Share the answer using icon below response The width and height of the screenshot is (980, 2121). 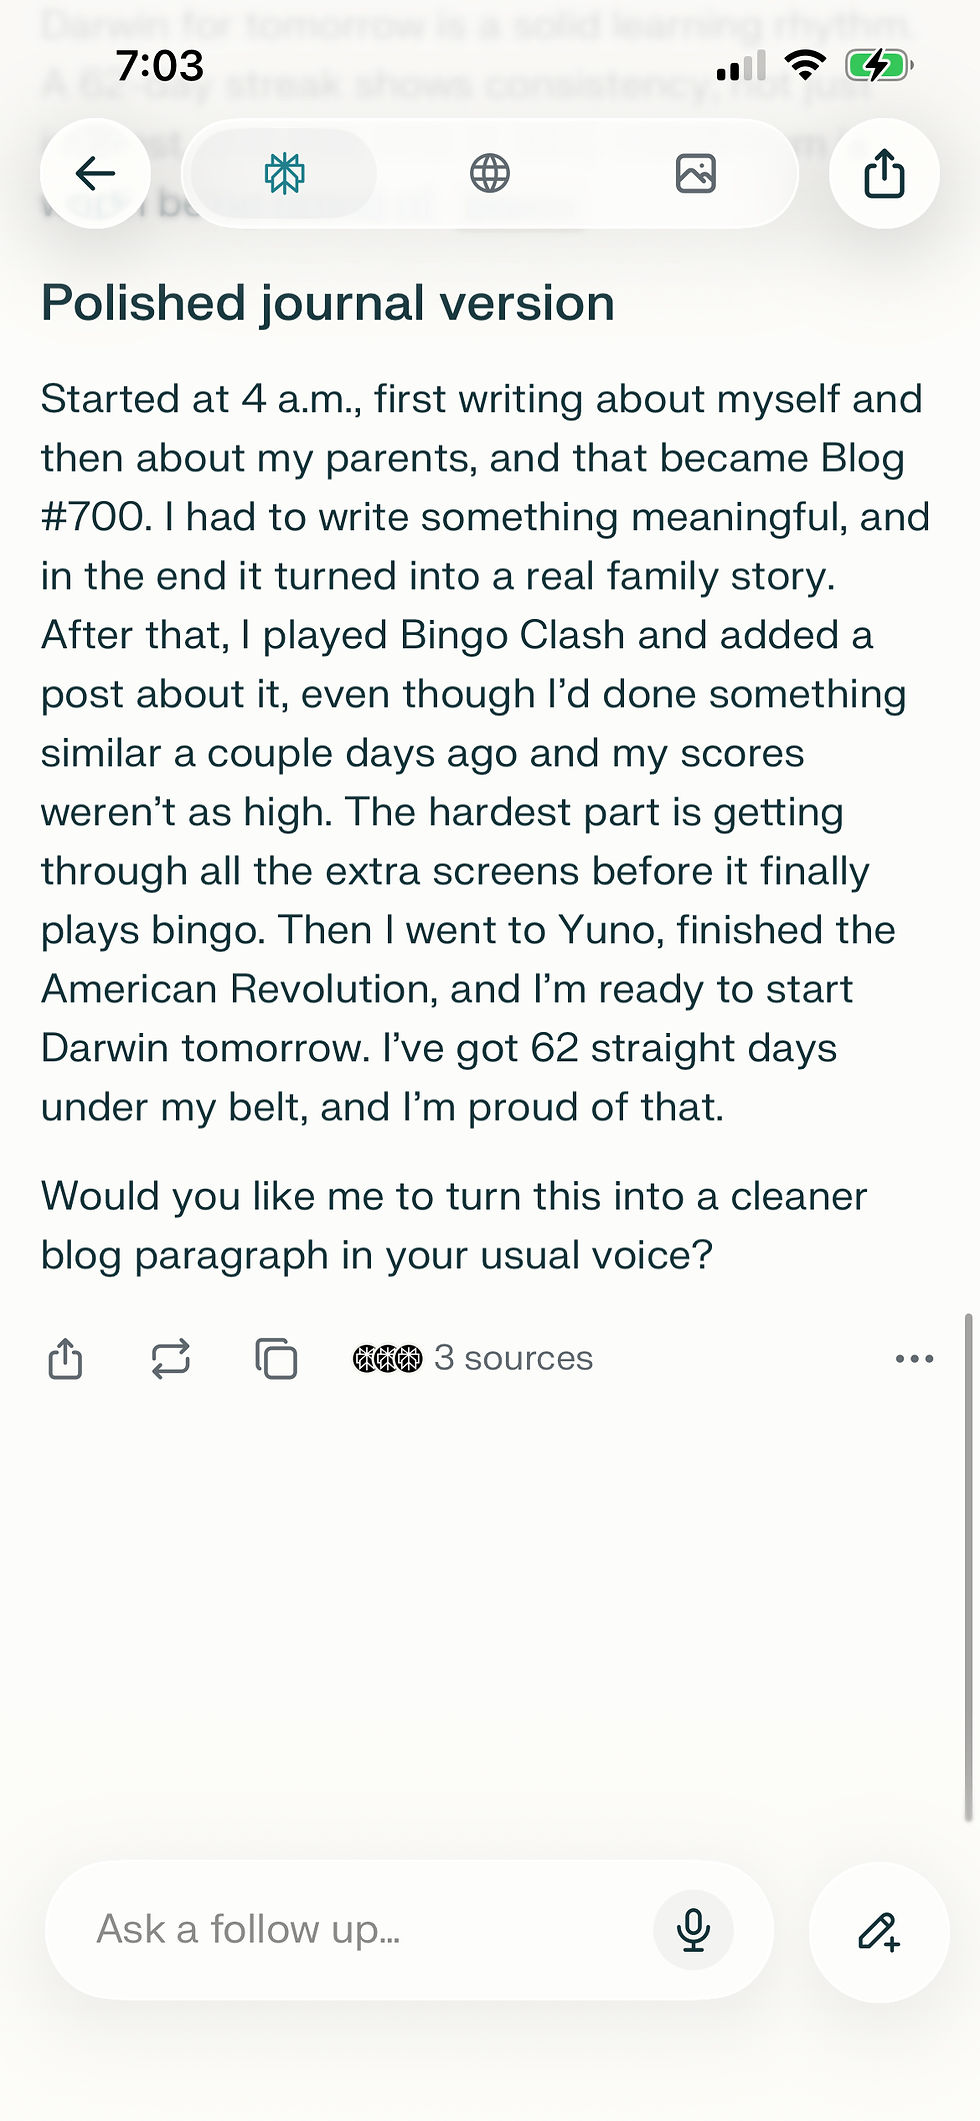[x=66, y=1359]
